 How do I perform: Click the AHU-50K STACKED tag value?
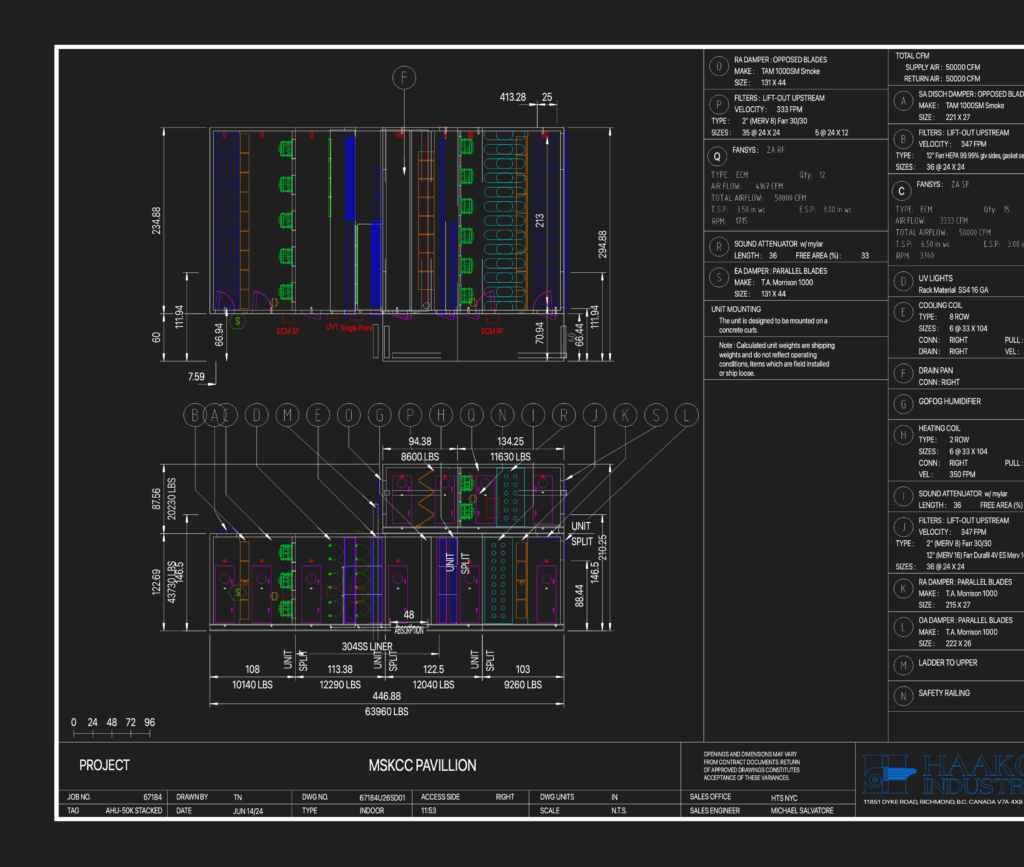tap(134, 811)
